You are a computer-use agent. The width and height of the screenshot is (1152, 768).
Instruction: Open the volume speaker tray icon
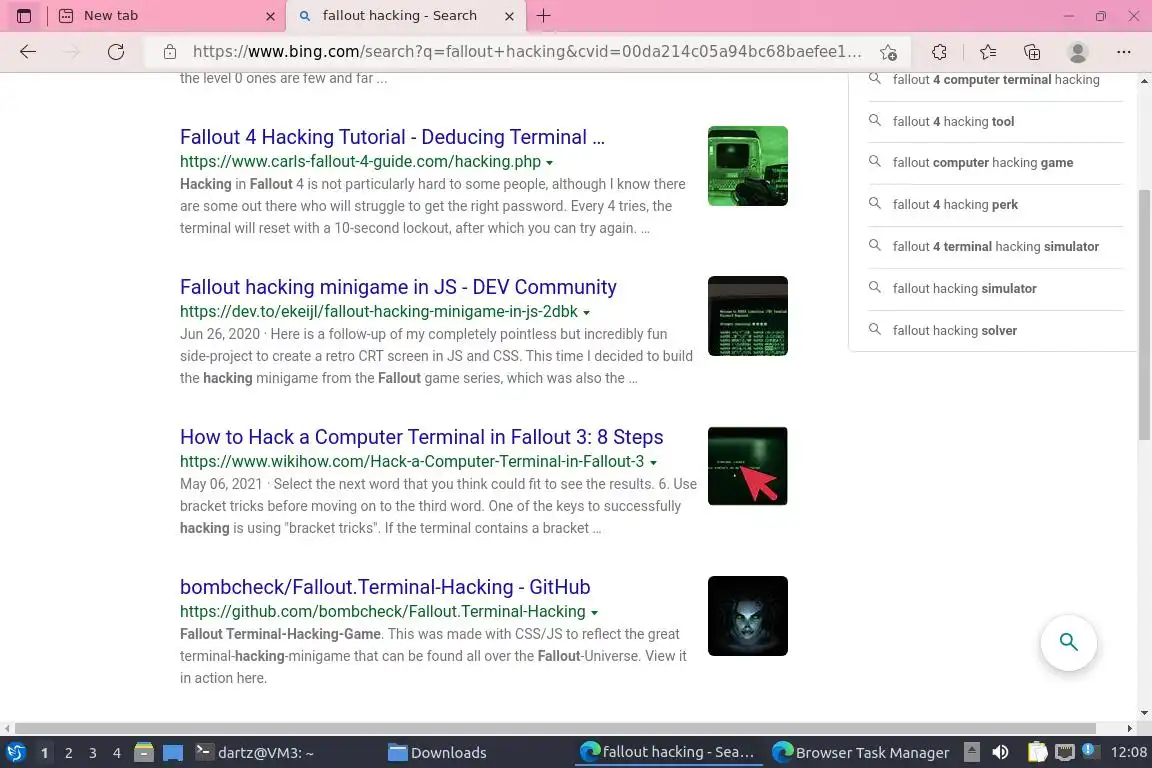pyautogui.click(x=1000, y=752)
